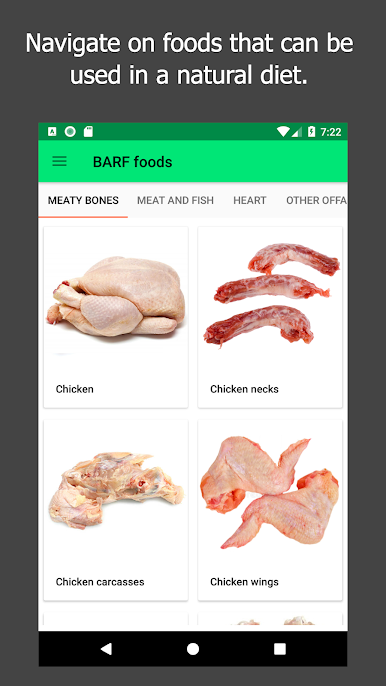Tap the Wi-Fi signal icon in status bar
This screenshot has width=386, height=686.
click(283, 131)
